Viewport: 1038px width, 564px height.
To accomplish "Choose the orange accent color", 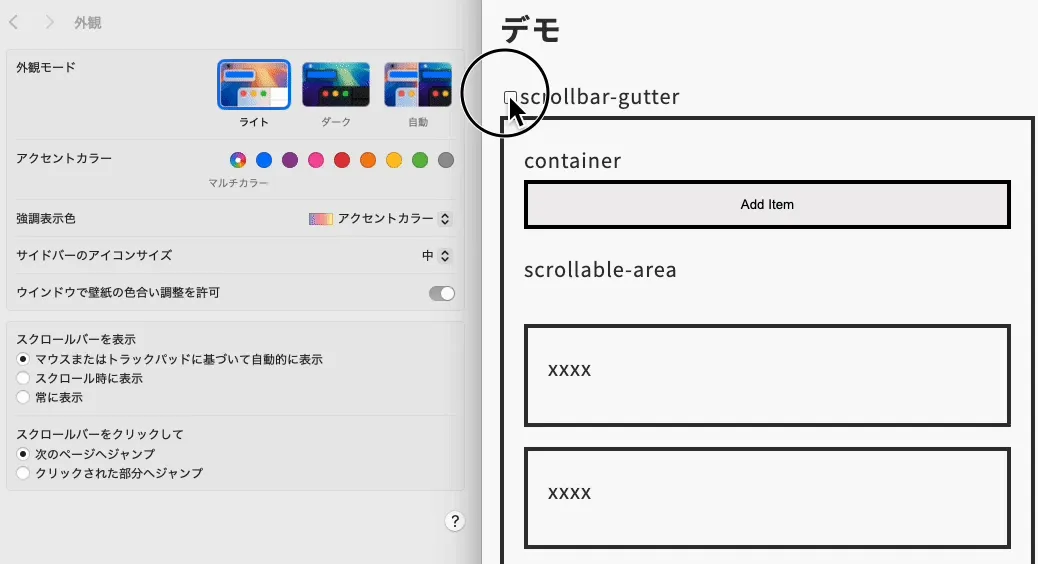I will [368, 160].
